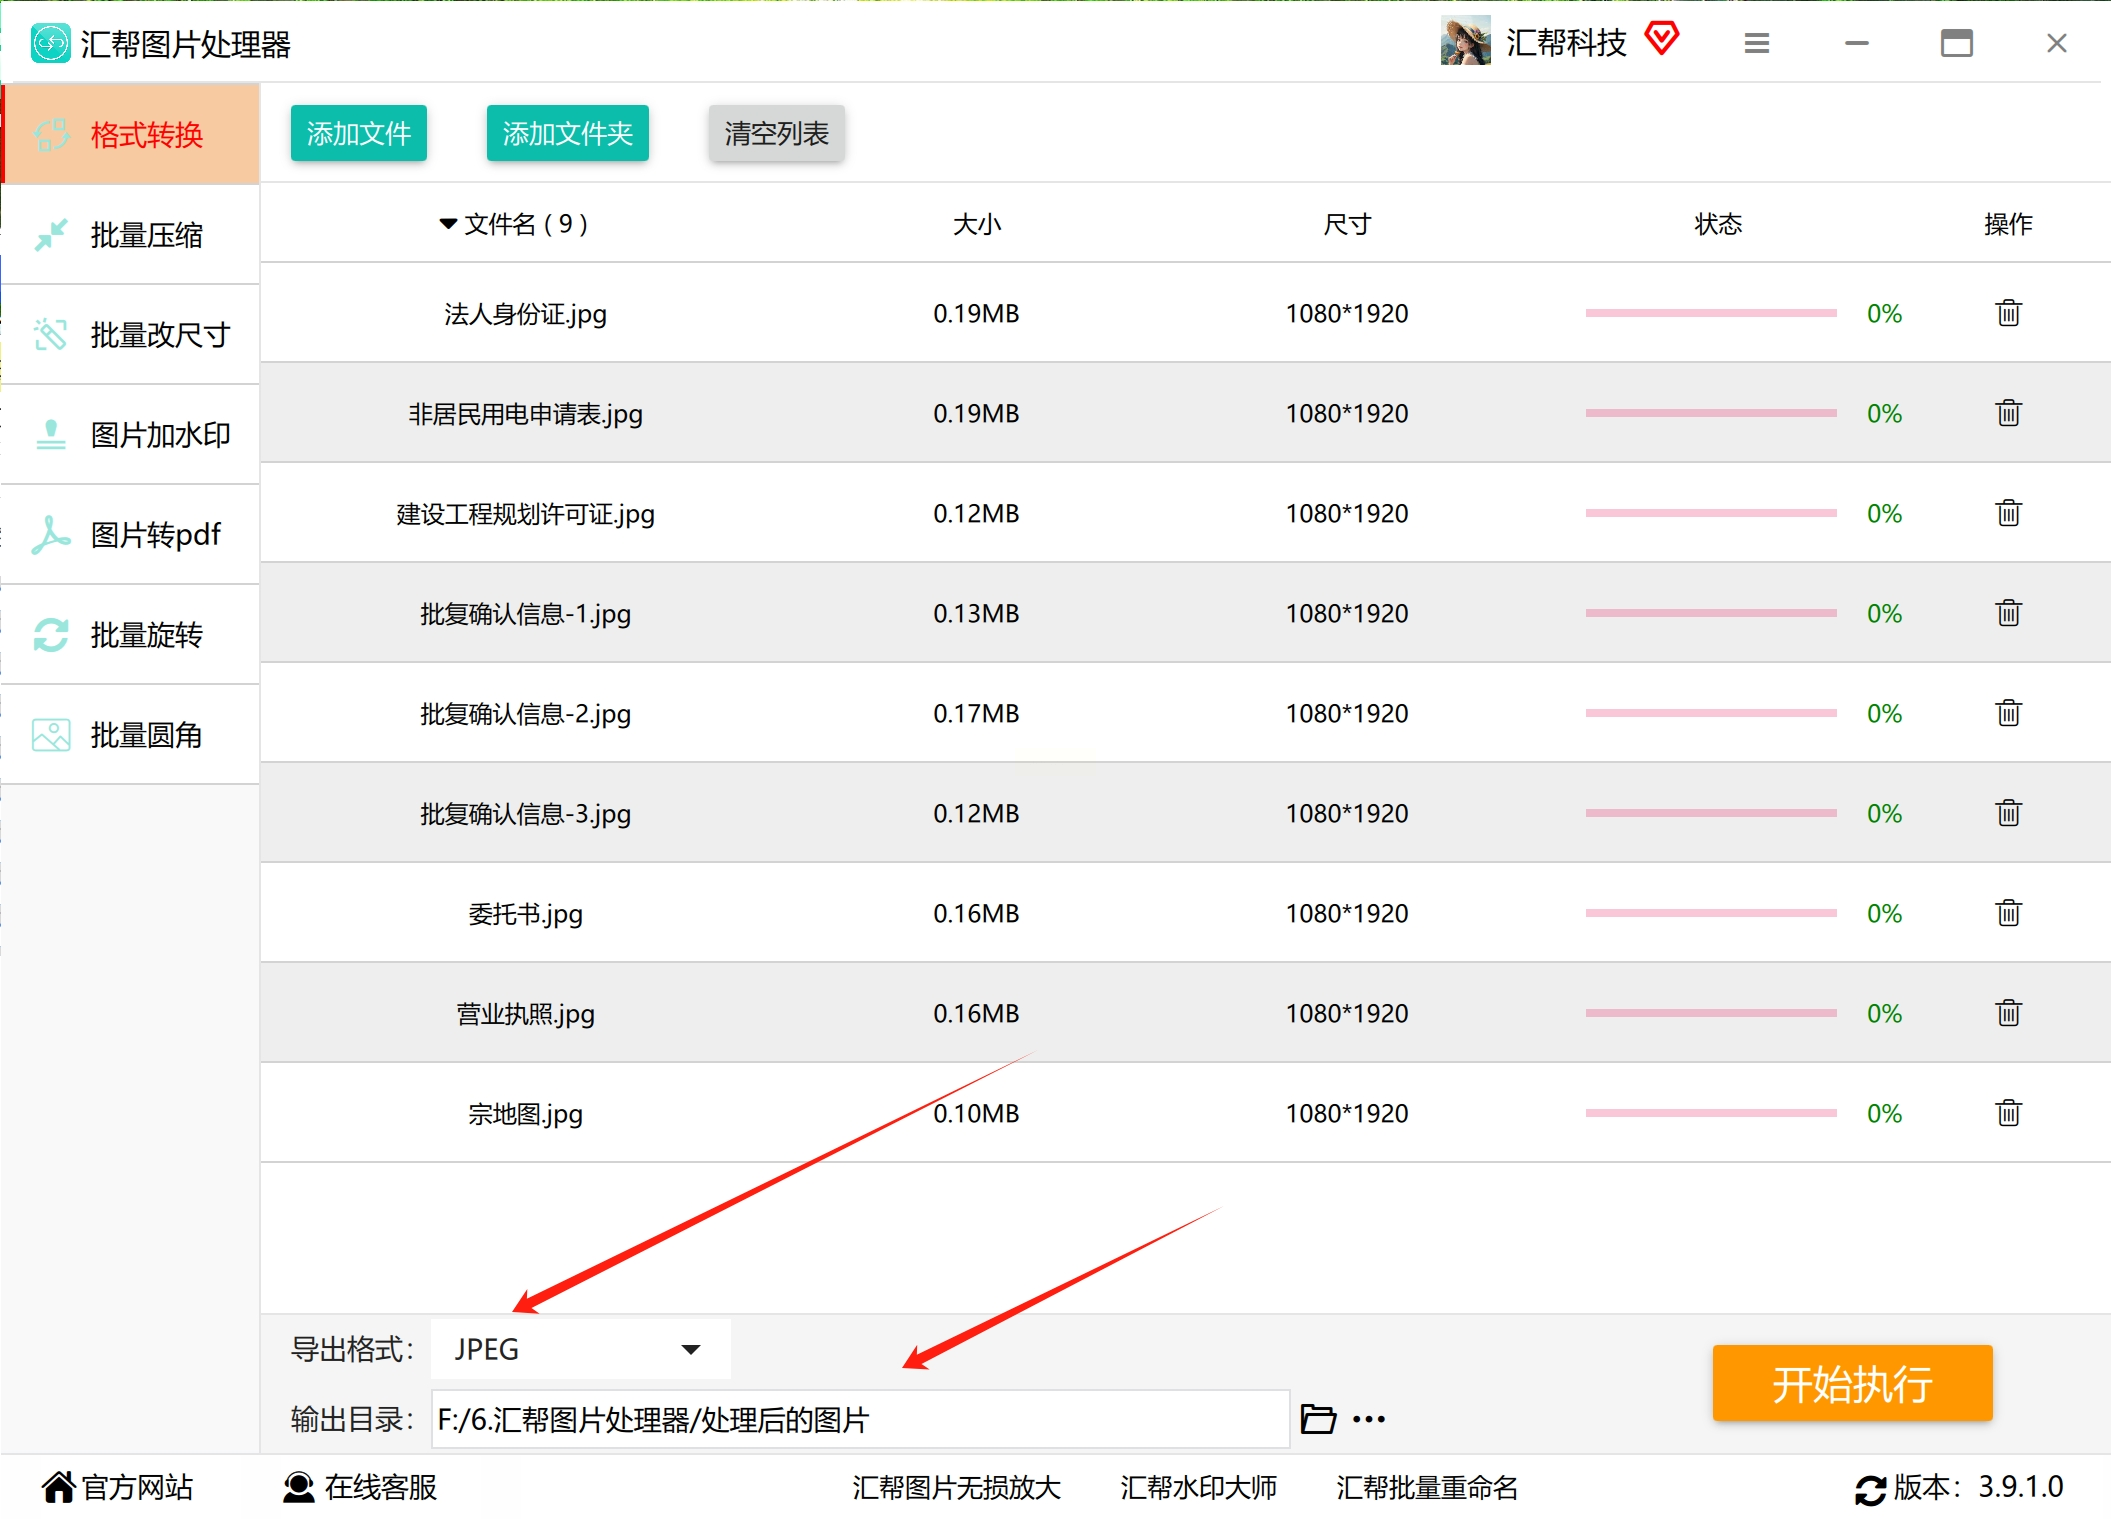
Task: Click the 输出目录 path input field
Action: 860,1419
